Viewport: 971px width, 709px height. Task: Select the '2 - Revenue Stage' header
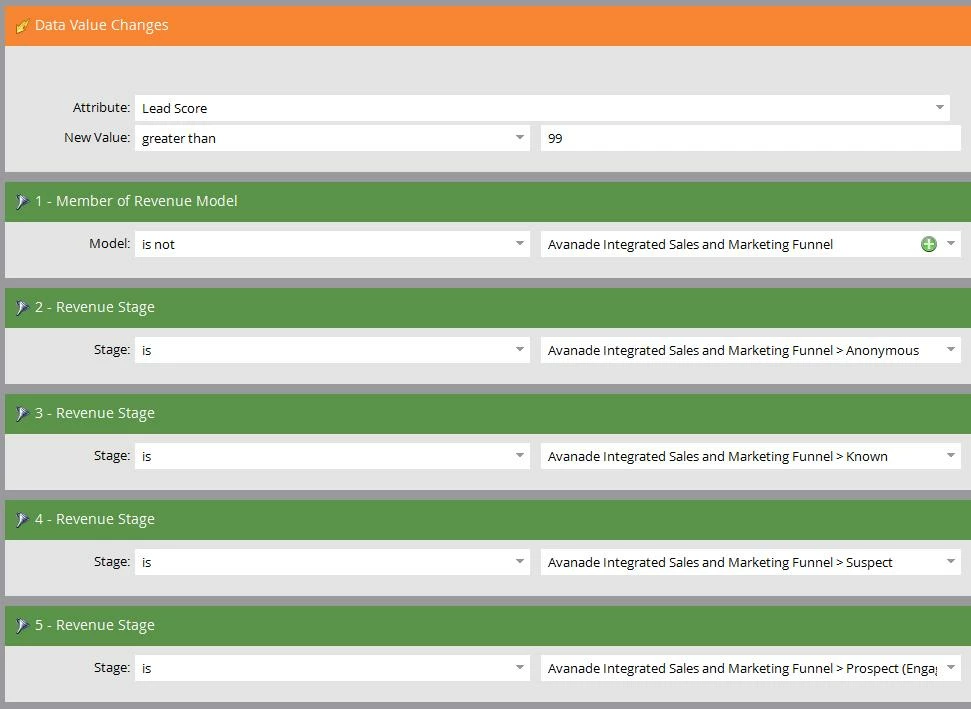click(95, 307)
